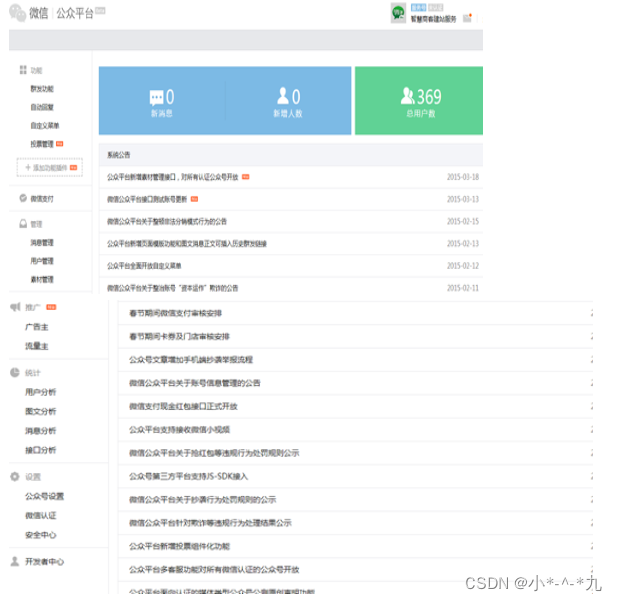Open announcement about 整顿非法分销模式行为

click(x=167, y=222)
